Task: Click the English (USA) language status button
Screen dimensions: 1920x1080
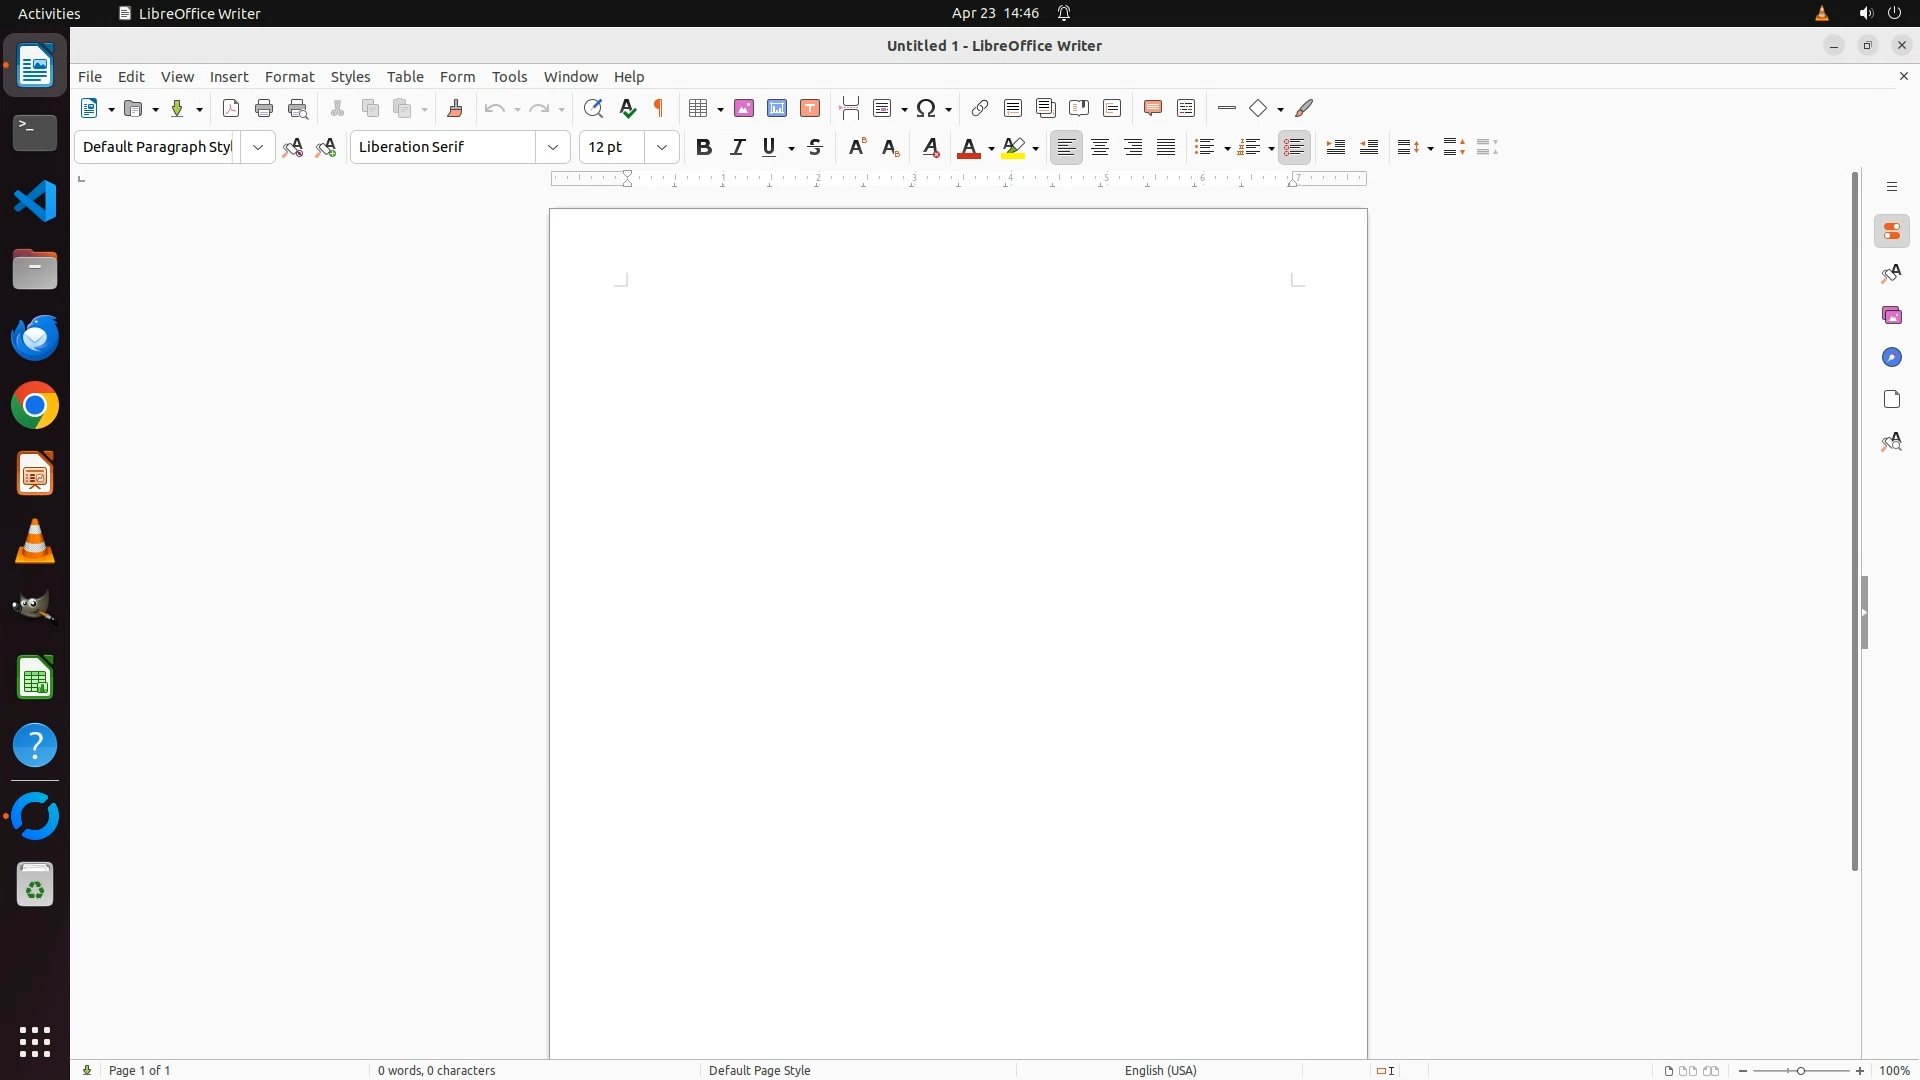Action: click(x=1160, y=1070)
